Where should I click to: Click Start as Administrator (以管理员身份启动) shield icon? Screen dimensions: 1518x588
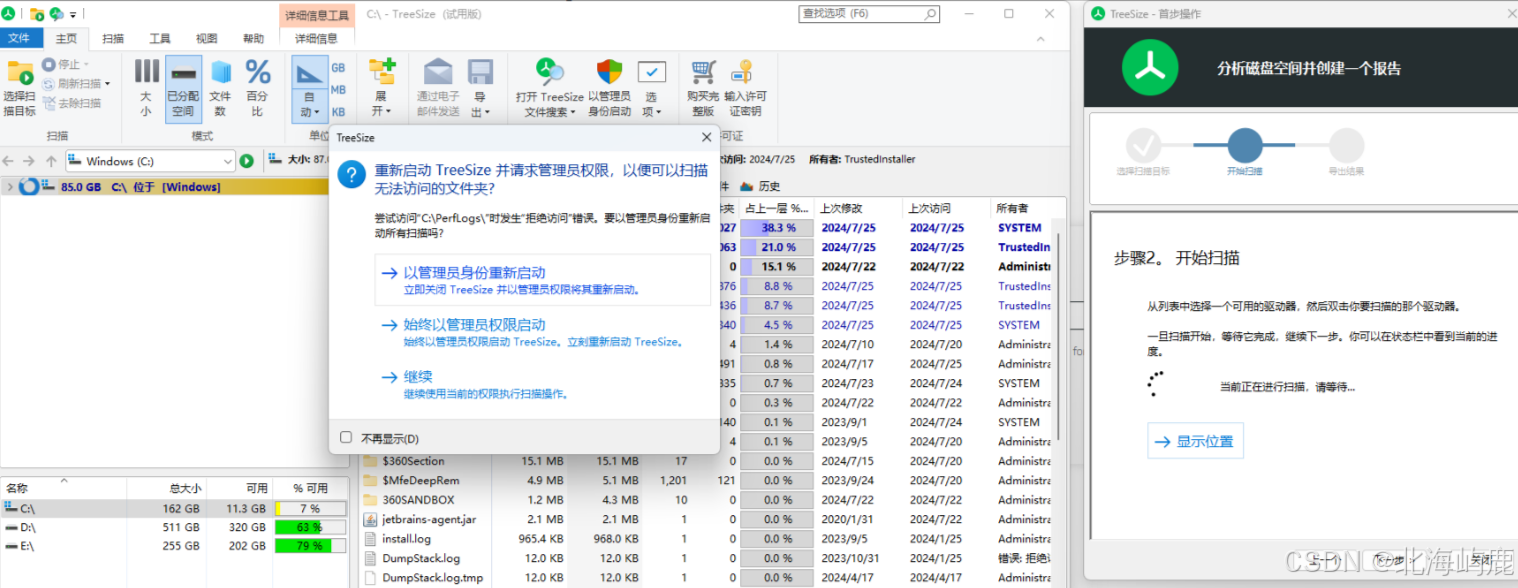pos(609,72)
